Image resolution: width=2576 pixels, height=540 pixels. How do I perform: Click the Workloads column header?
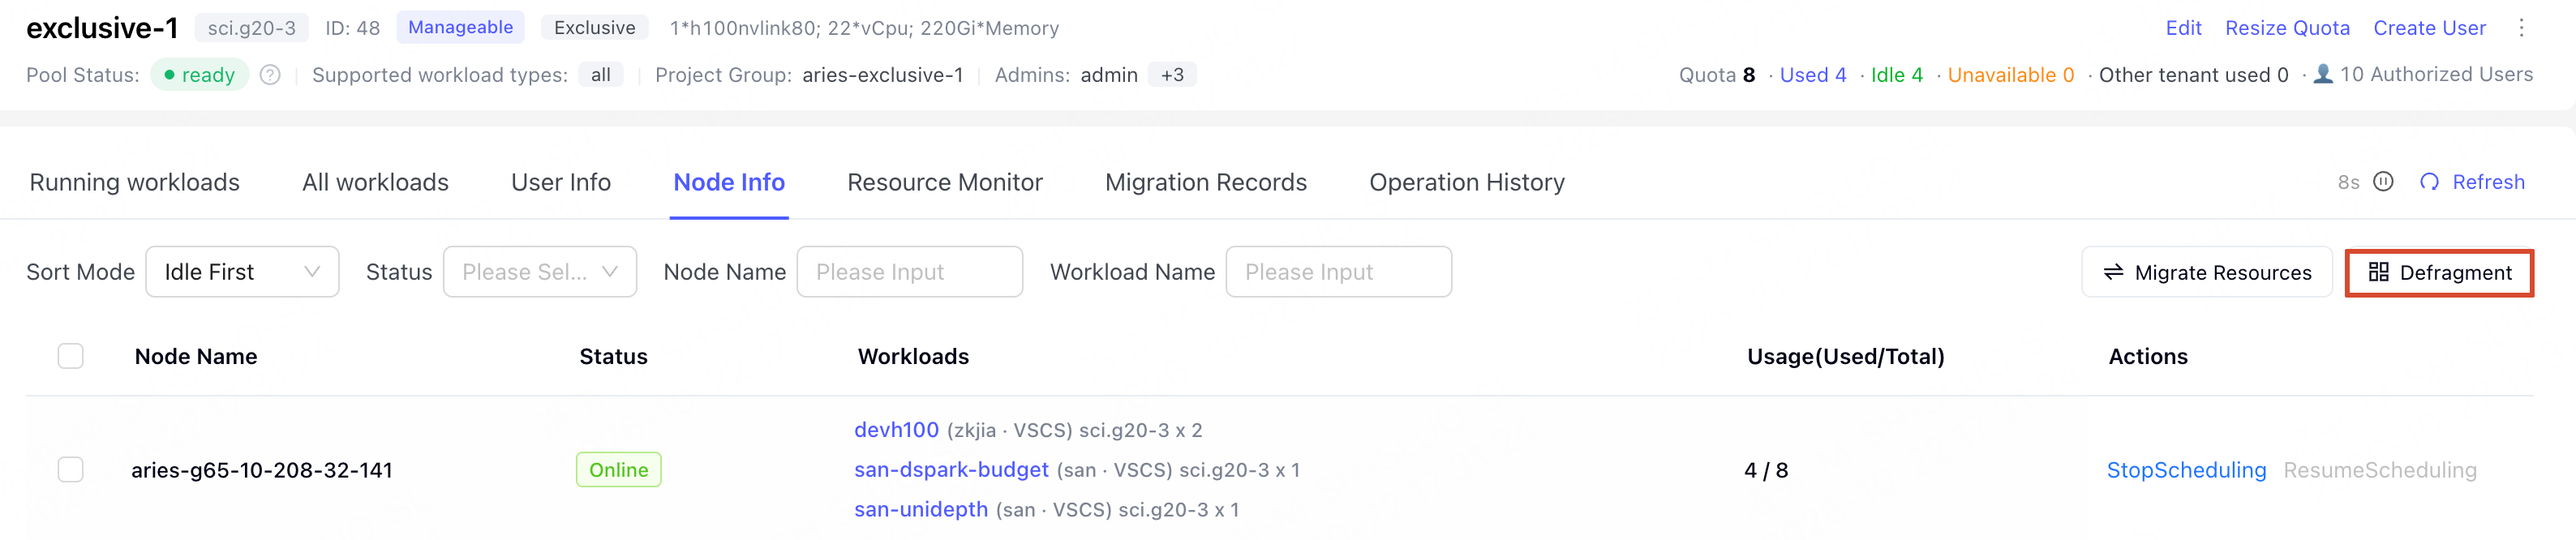[913, 357]
